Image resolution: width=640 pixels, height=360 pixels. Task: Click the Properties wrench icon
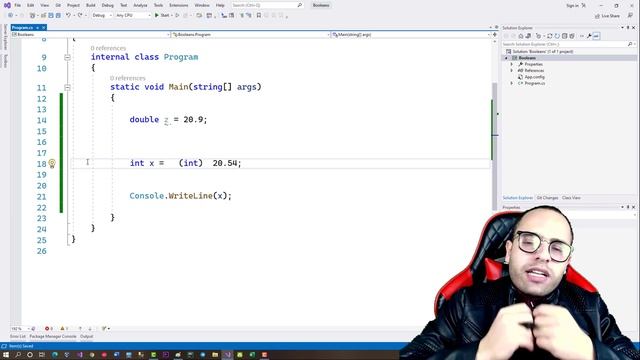[x=589, y=36]
